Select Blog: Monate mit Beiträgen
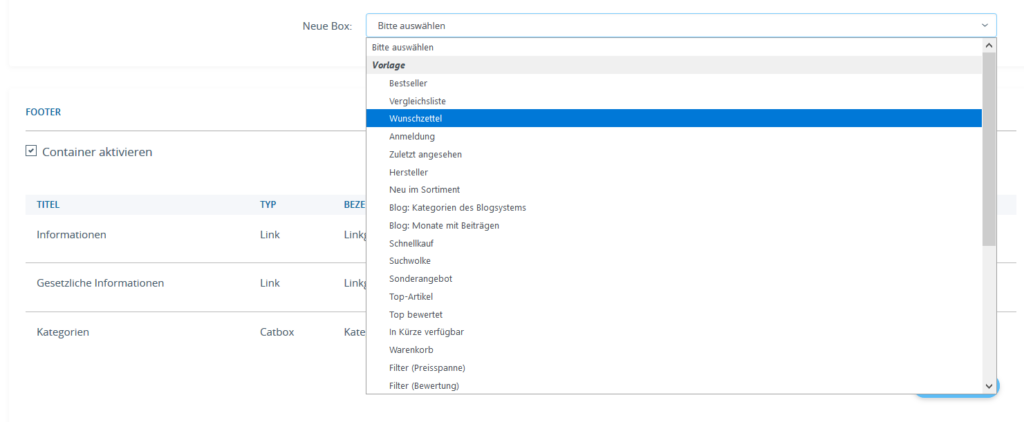 coord(444,225)
